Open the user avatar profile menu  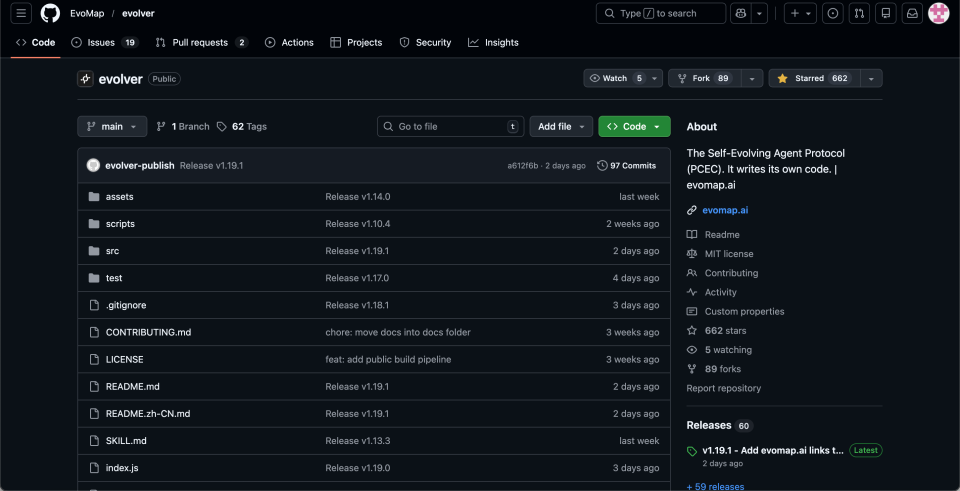pyautogui.click(x=939, y=13)
